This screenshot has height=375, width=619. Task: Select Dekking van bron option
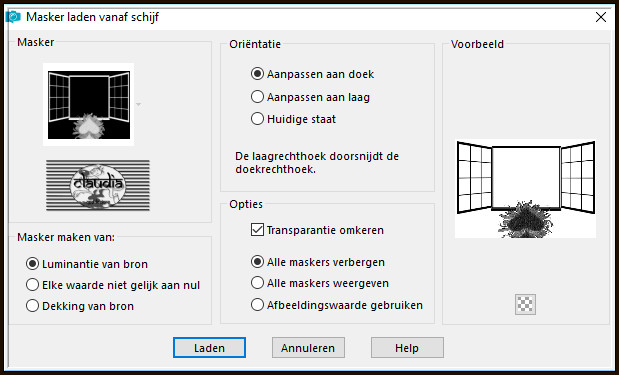click(x=80, y=306)
